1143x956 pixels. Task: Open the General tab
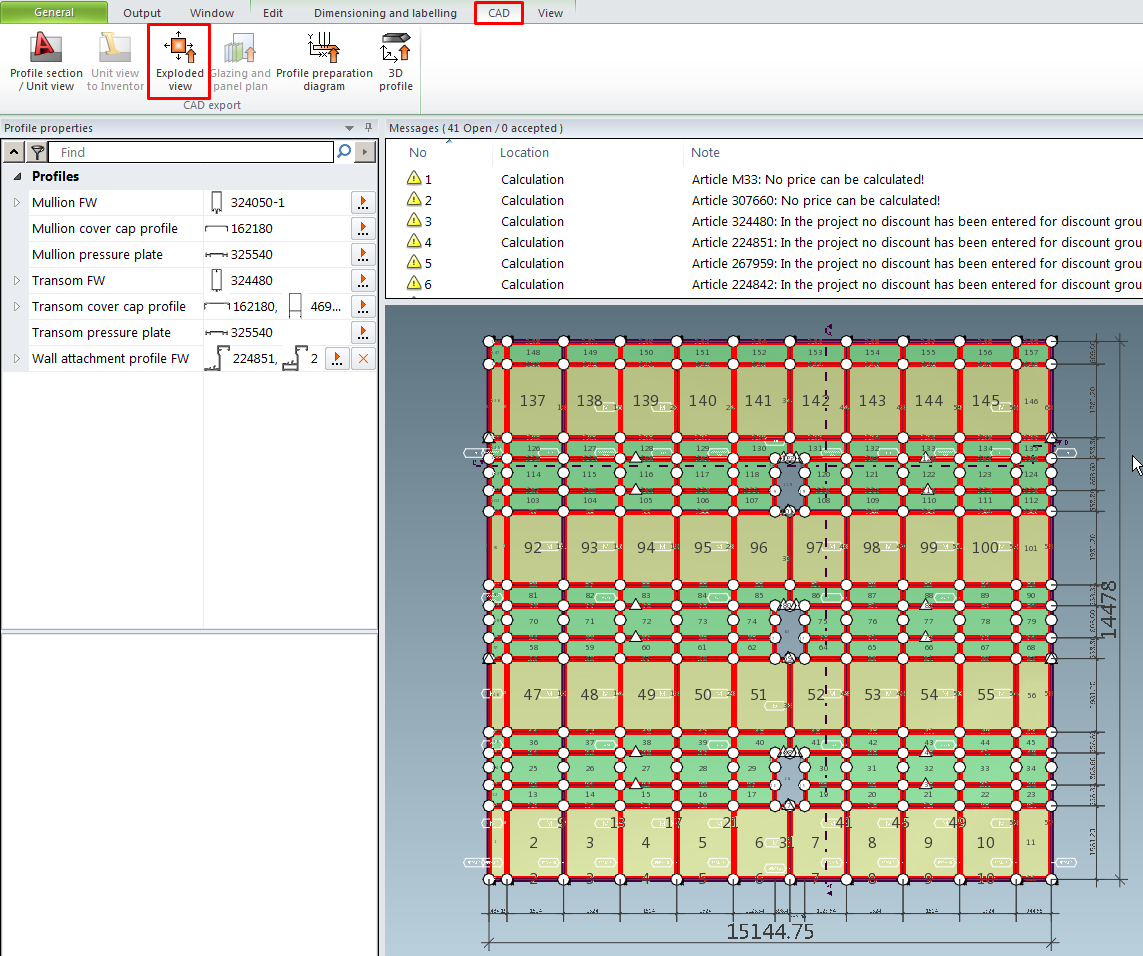tap(54, 13)
